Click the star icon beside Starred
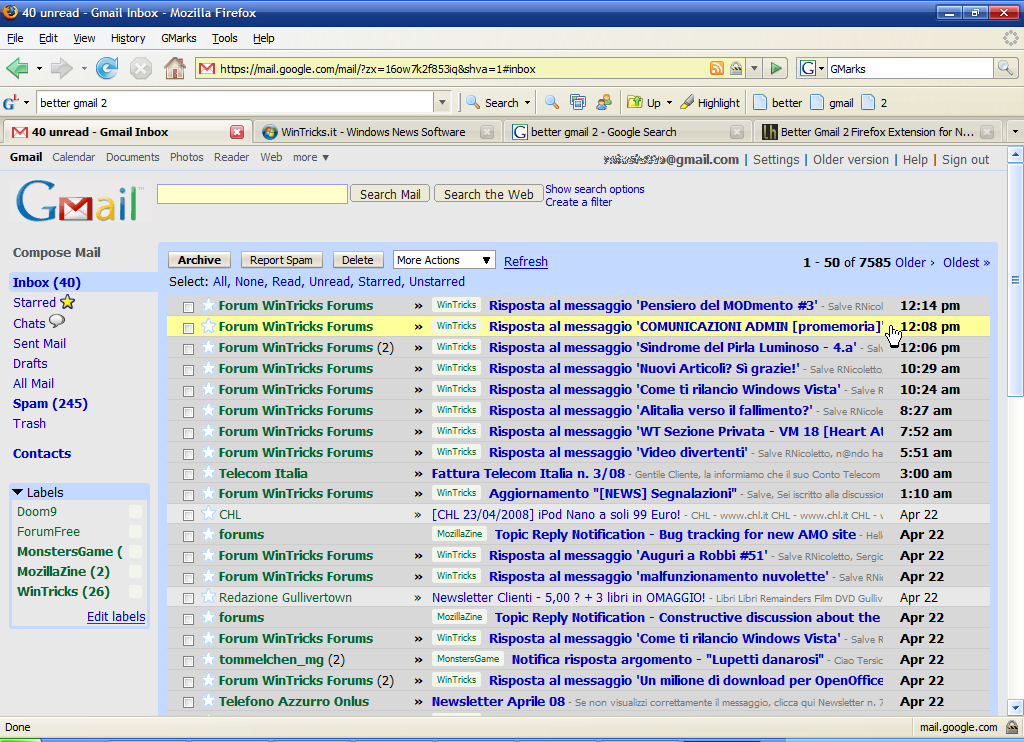The image size is (1024, 742). [x=68, y=302]
